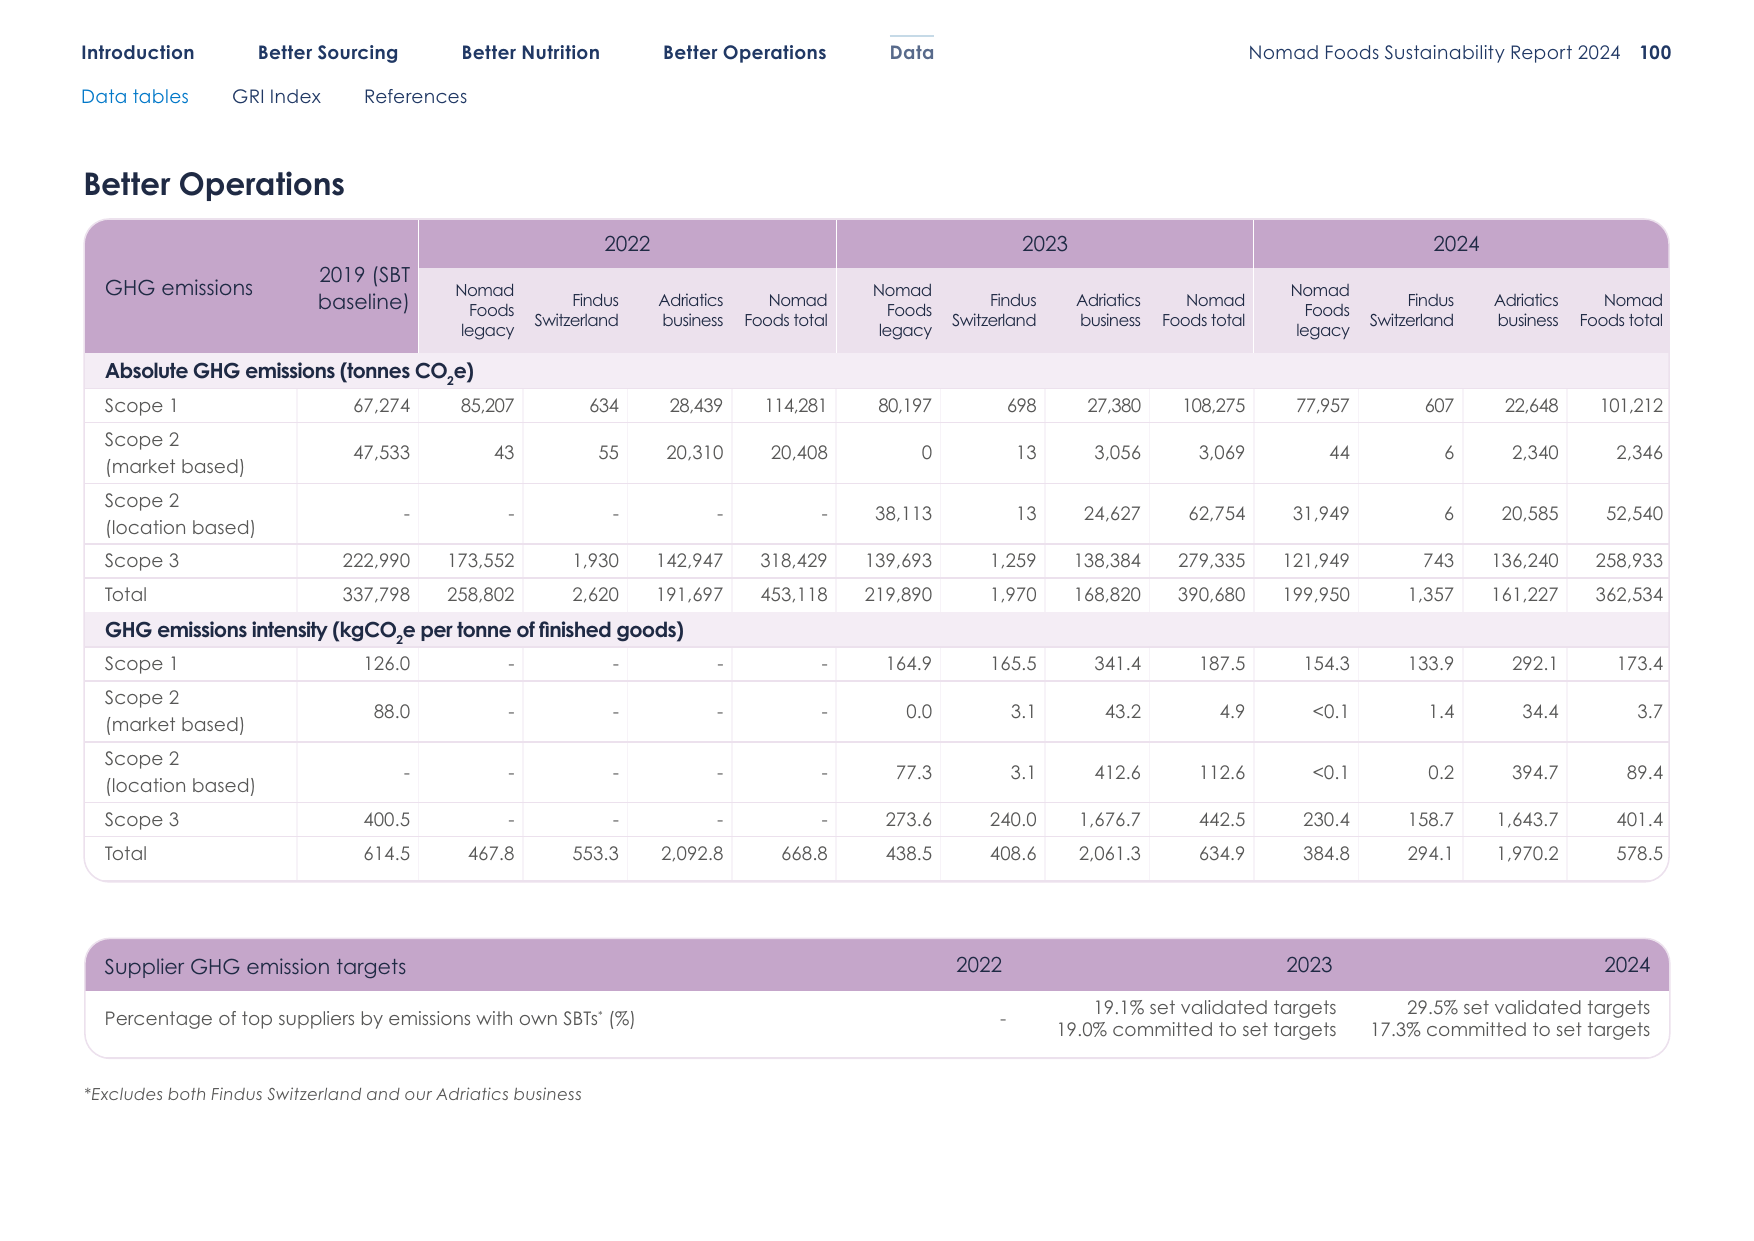The width and height of the screenshot is (1754, 1241).
Task: Select total value 362,534
Action: click(x=1629, y=595)
